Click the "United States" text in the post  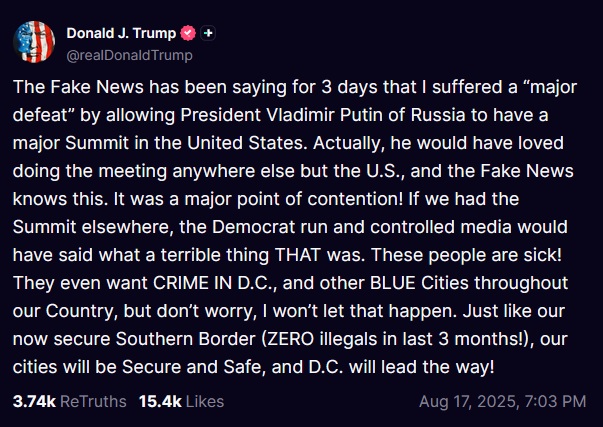click(248, 143)
